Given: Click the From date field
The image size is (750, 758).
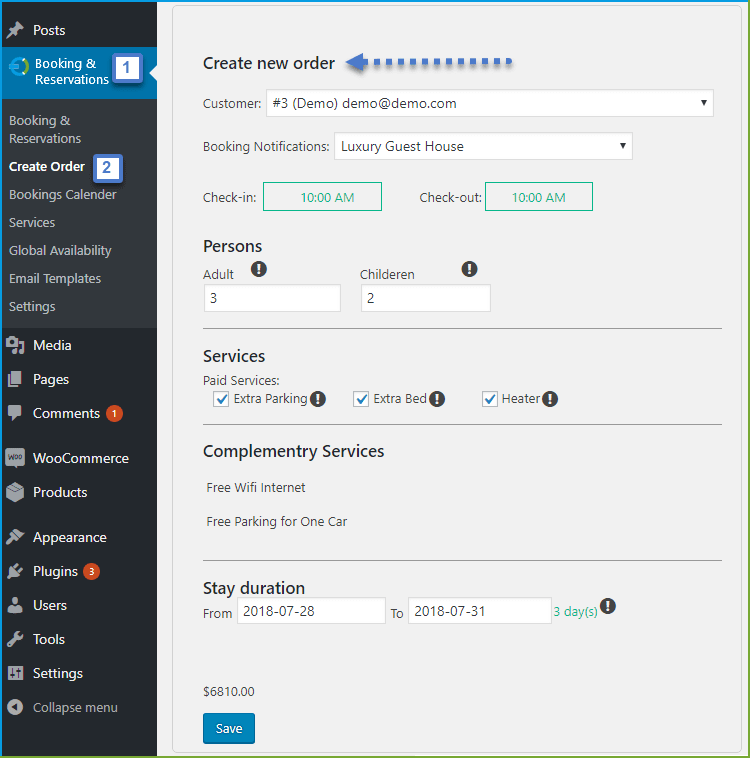Looking at the screenshot, I should click(311, 611).
